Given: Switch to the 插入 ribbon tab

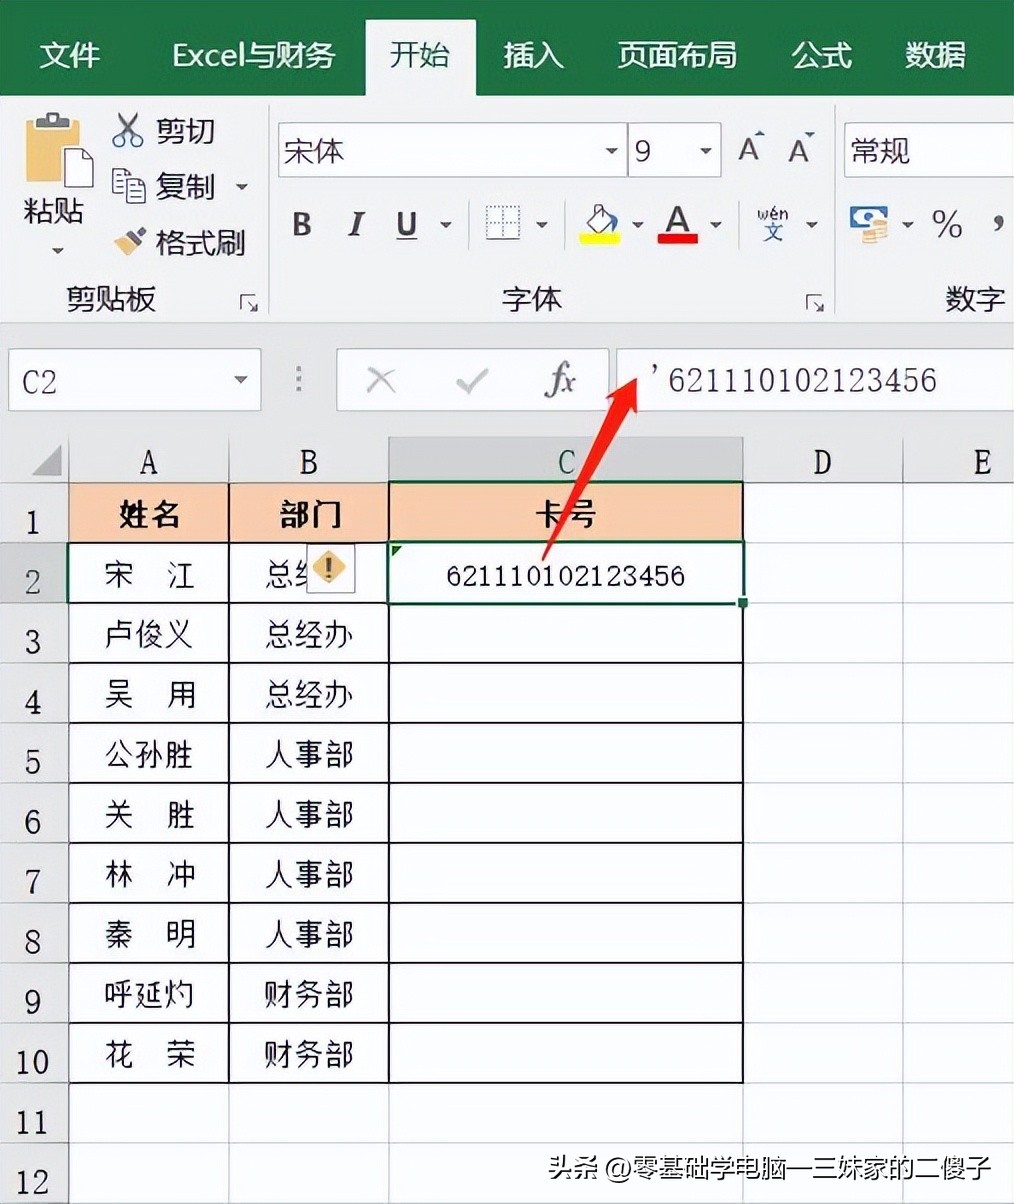Looking at the screenshot, I should pos(533,57).
